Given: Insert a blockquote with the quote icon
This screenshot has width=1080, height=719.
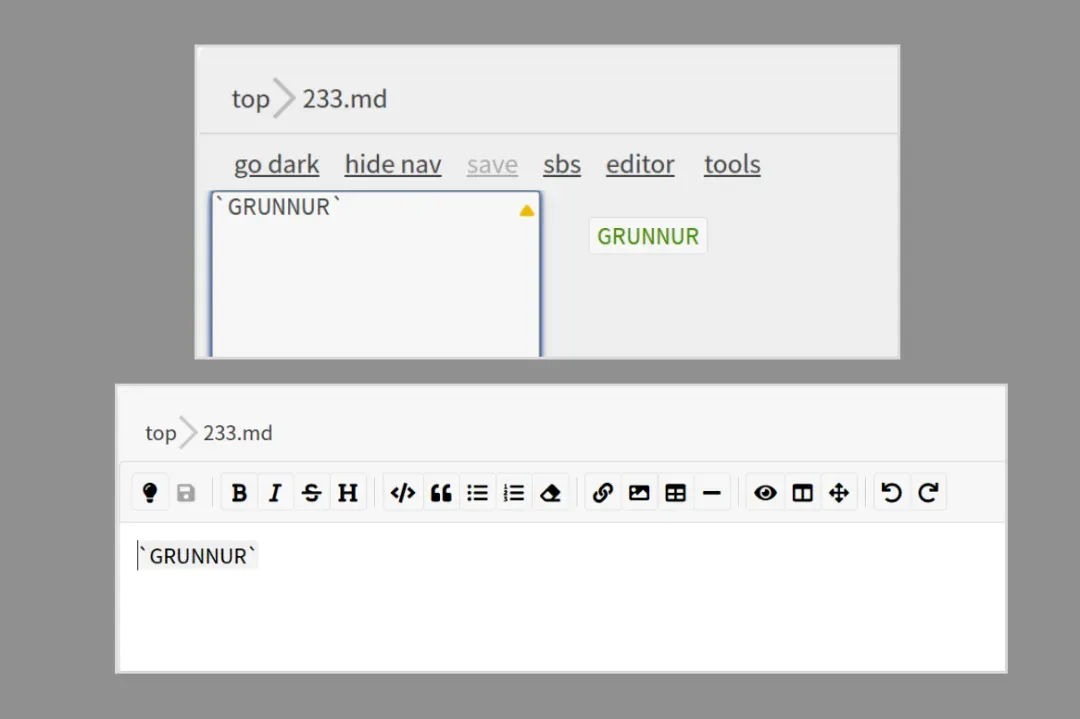Looking at the screenshot, I should point(441,492).
